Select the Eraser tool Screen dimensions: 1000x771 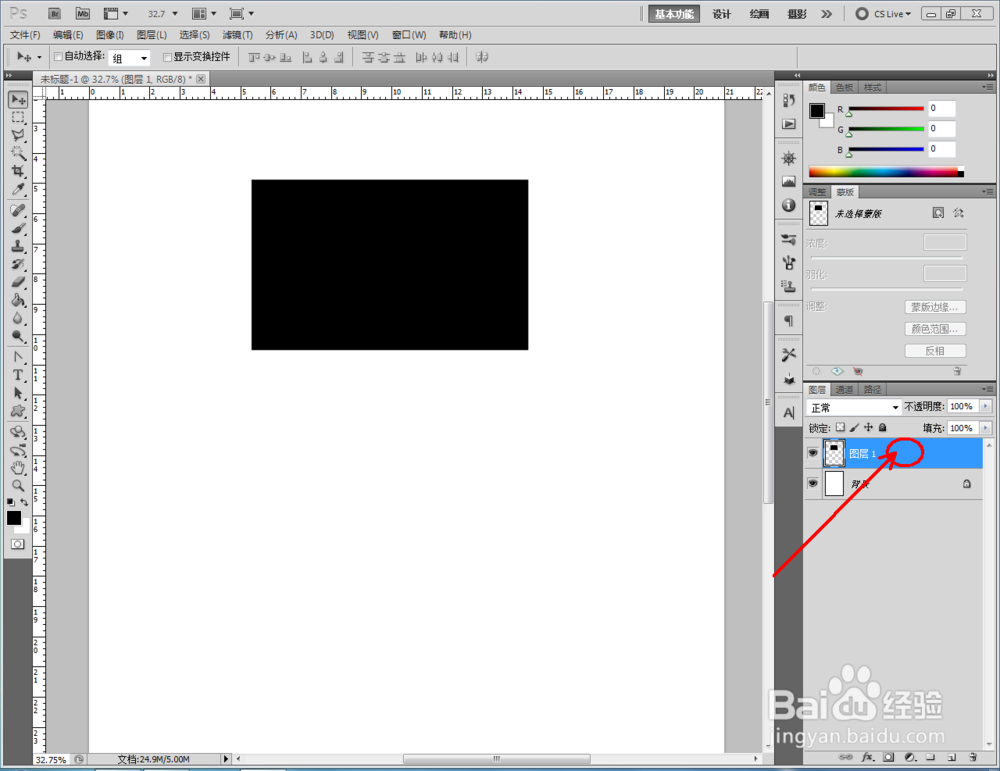18,281
